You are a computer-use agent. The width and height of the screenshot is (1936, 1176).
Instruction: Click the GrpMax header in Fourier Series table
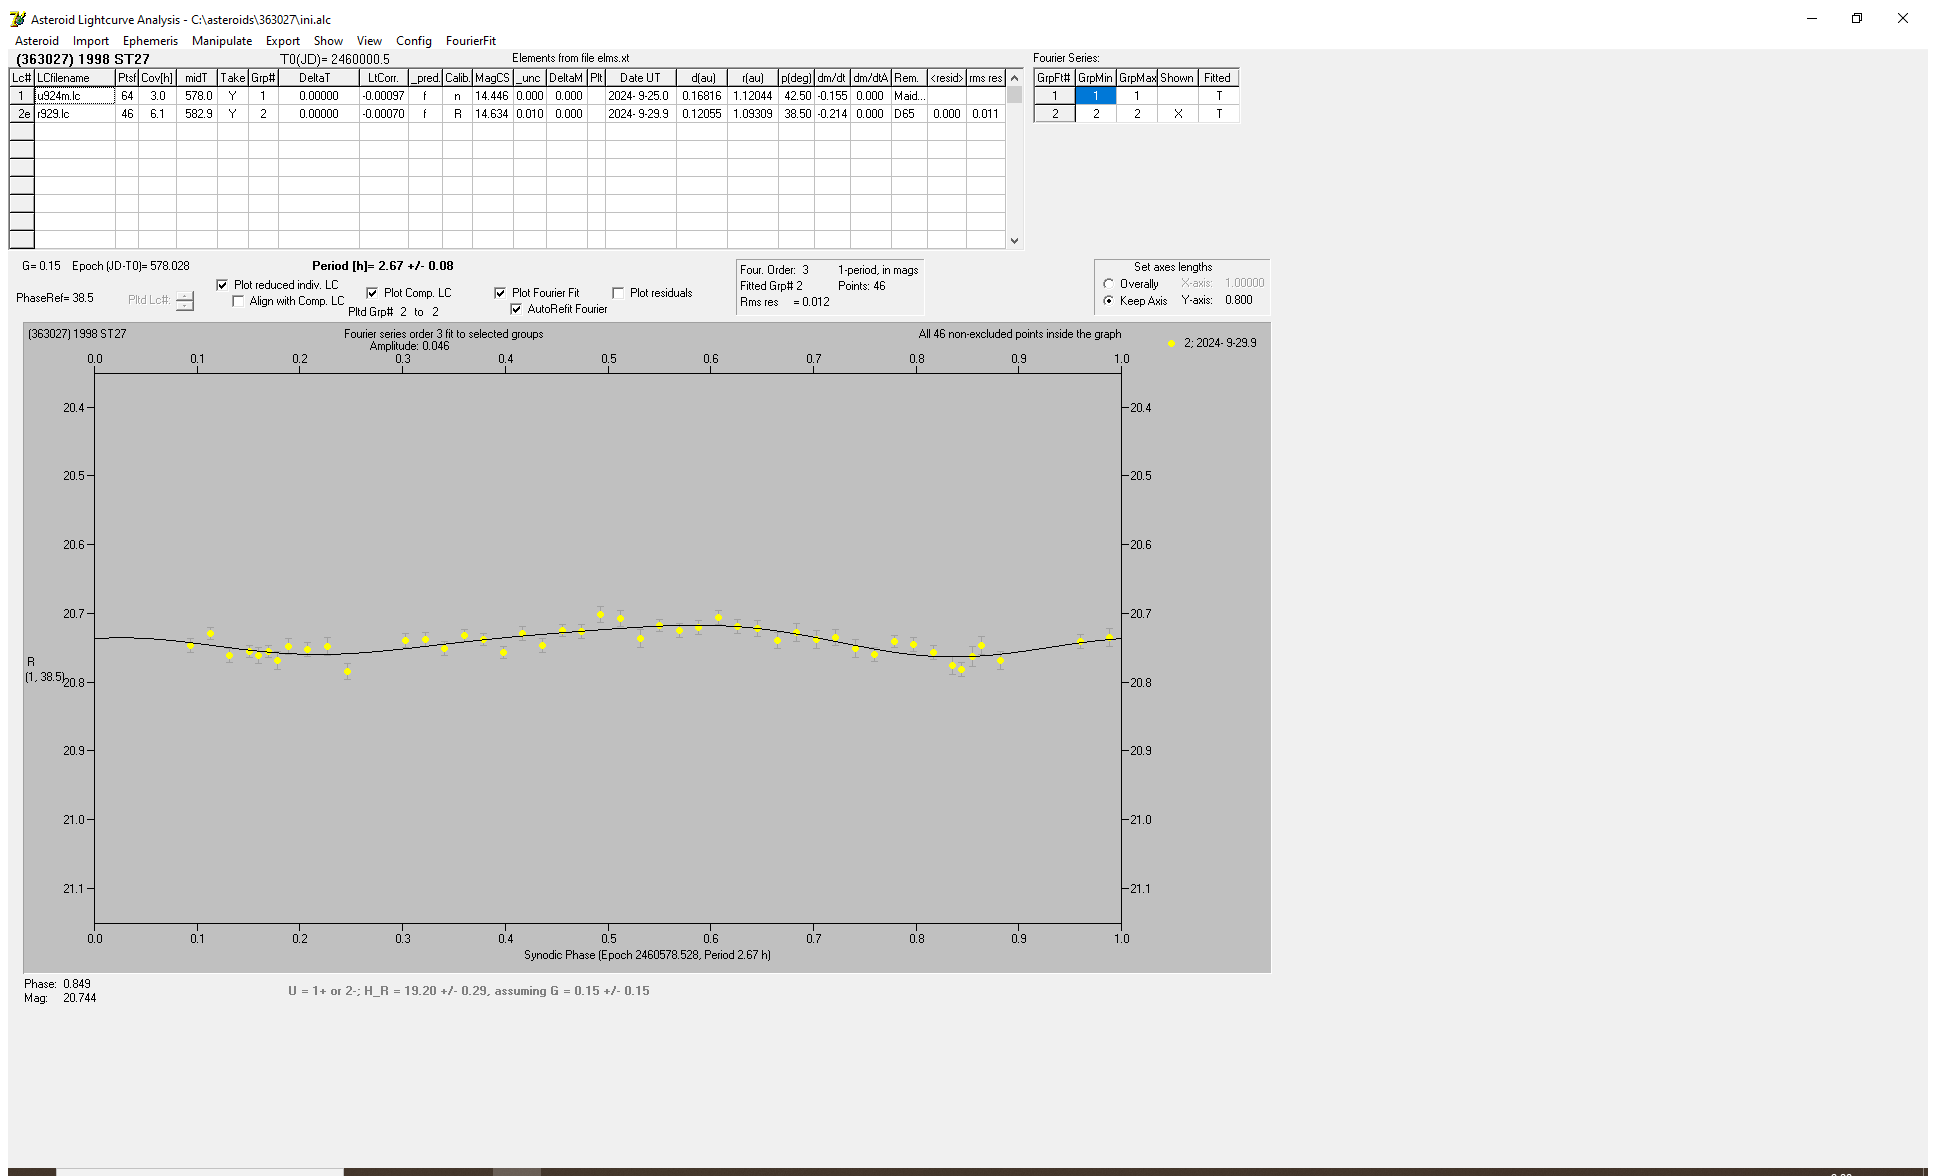pyautogui.click(x=1137, y=78)
